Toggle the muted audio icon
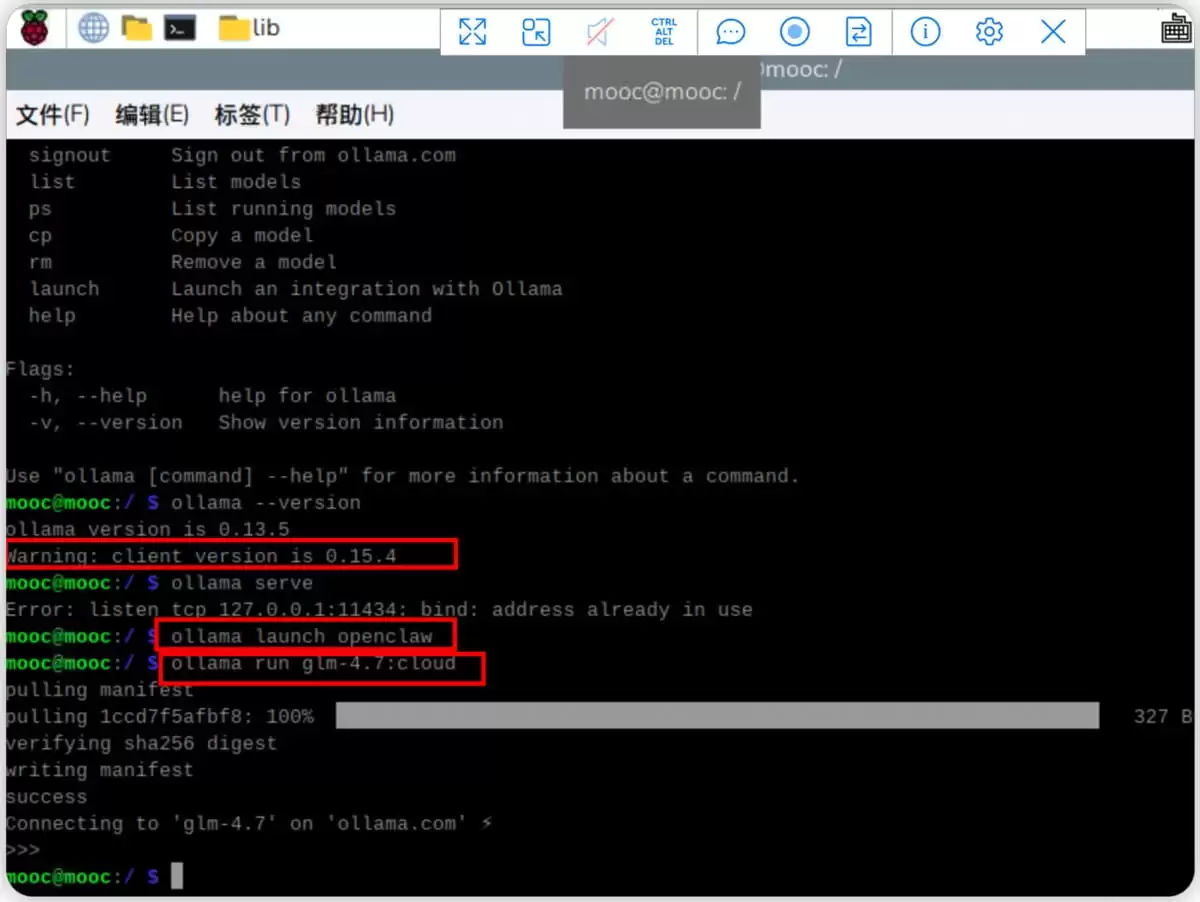This screenshot has width=1200, height=902. pos(600,32)
